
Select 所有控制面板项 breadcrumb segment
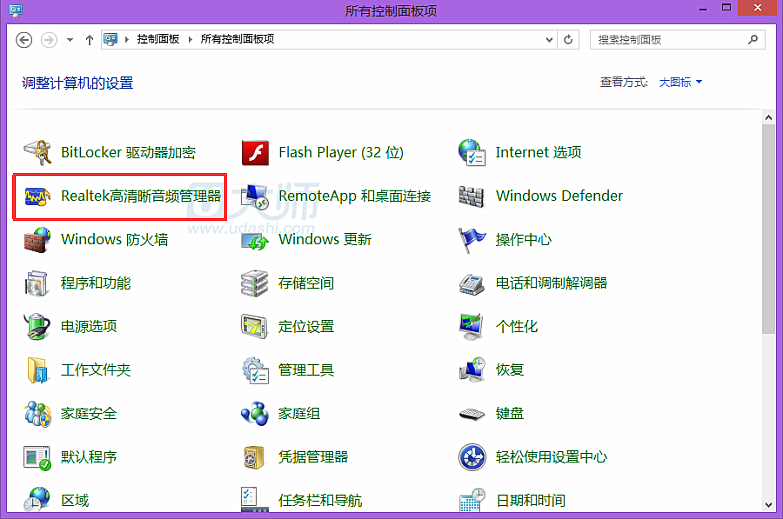pyautogui.click(x=237, y=40)
